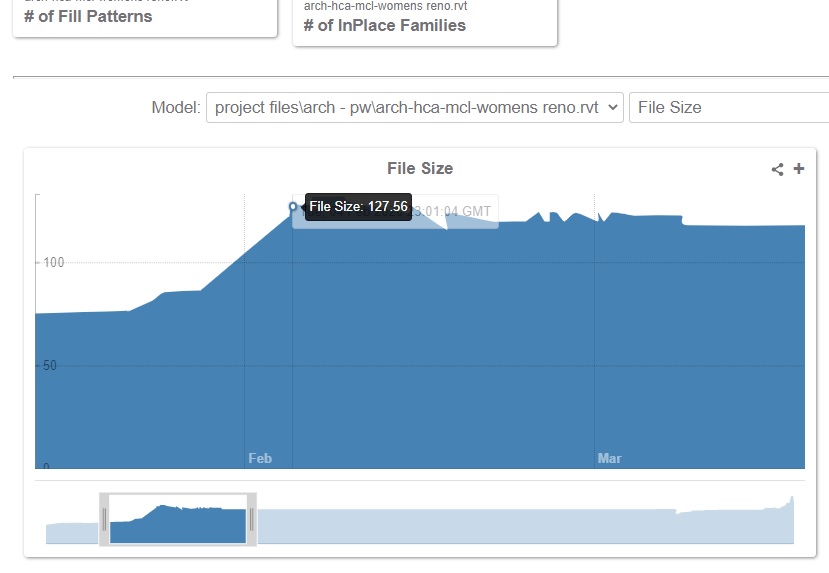Viewport: 829px width, 573px height.
Task: Click the plus icon on chart header
Action: [x=799, y=169]
